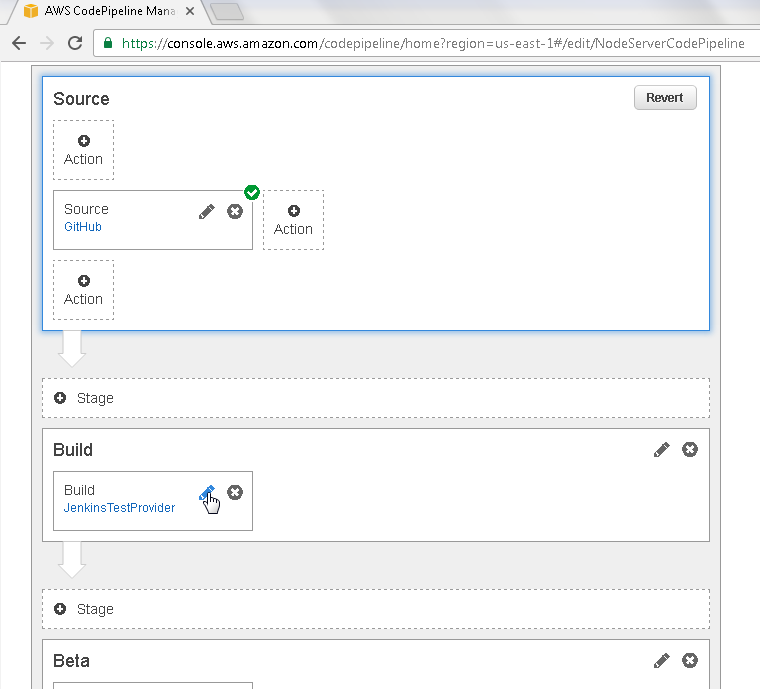760x689 pixels.
Task: Delete the Source GitHub action
Action: click(235, 211)
